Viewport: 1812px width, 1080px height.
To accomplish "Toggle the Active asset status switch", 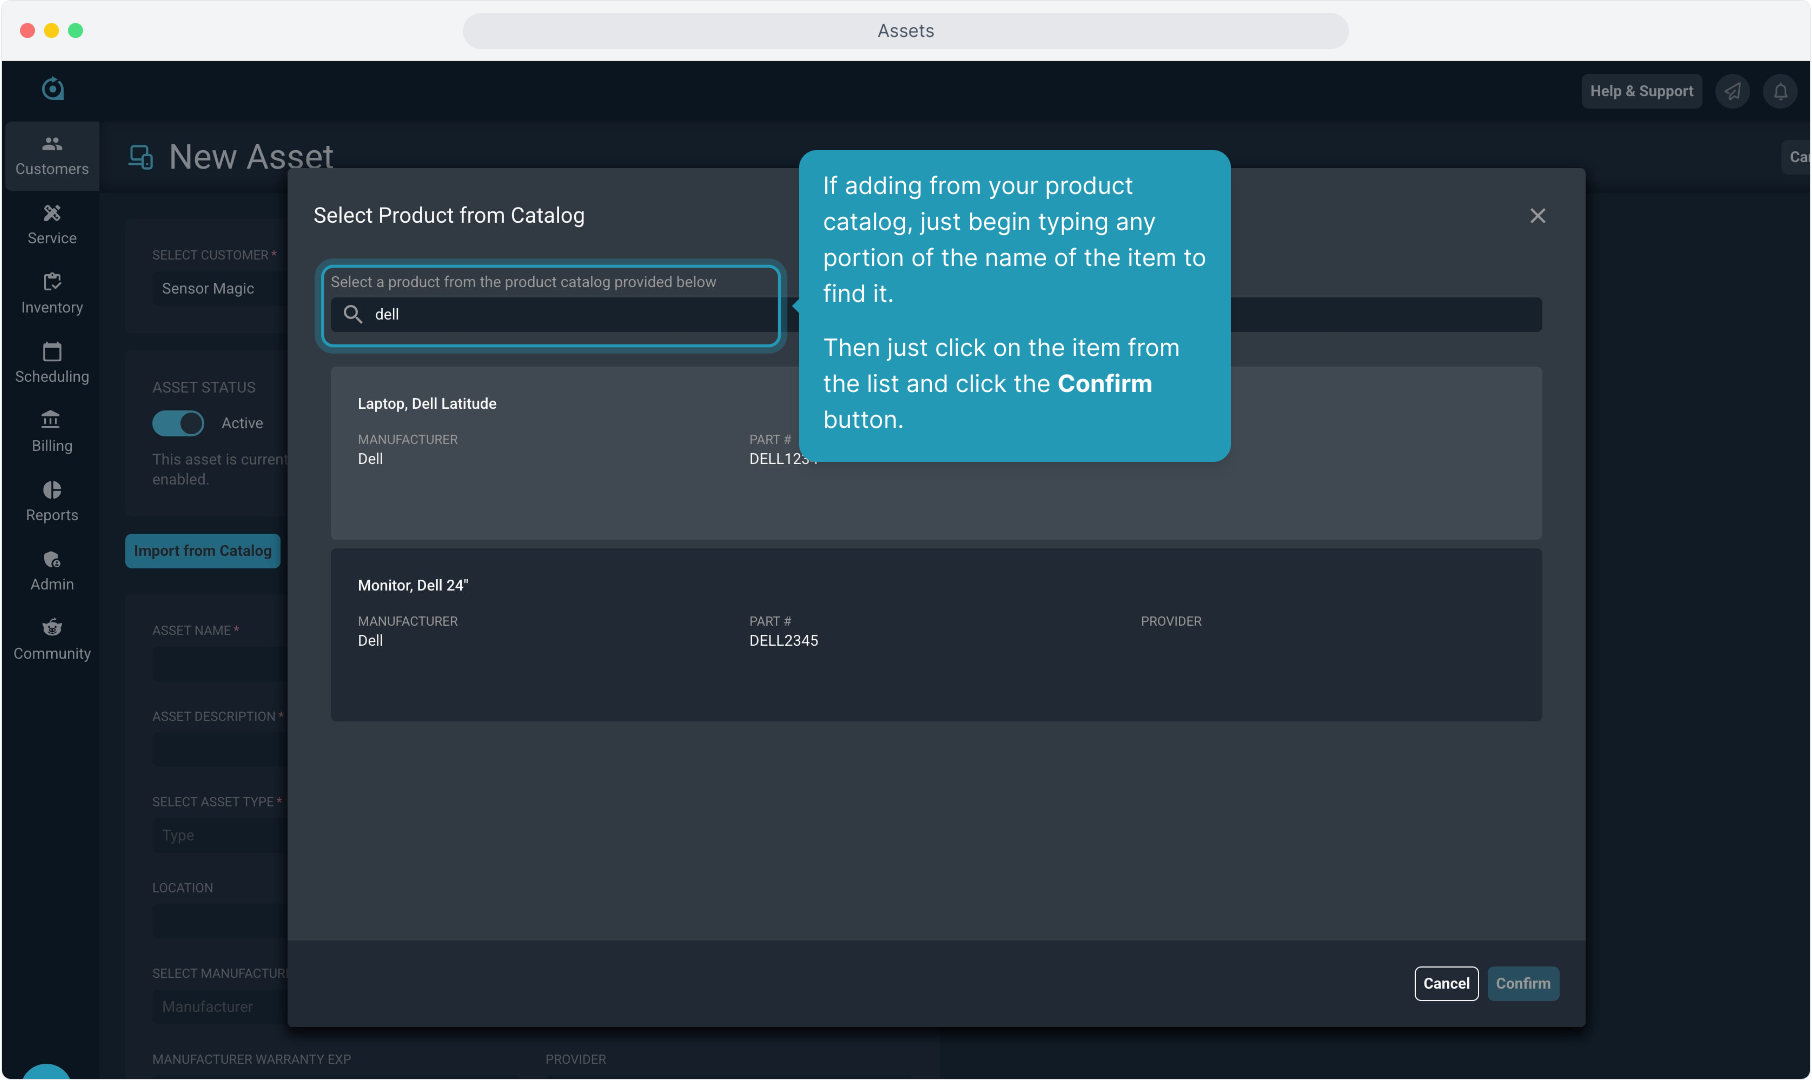I will coord(178,423).
